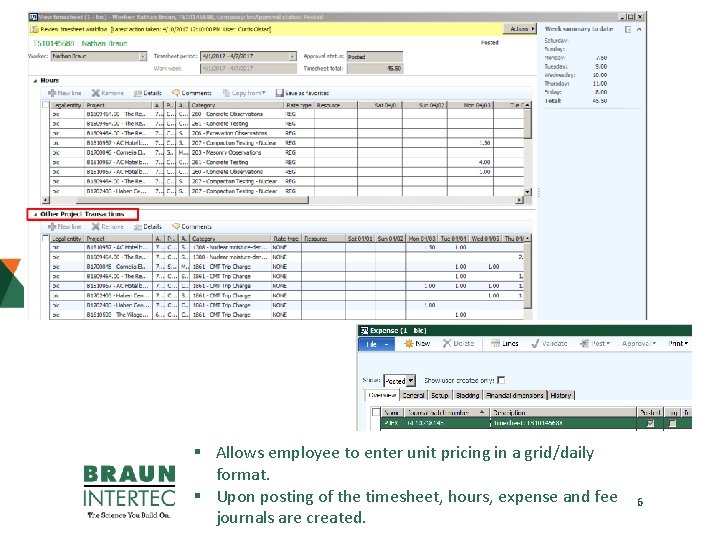
Task: Switch to the Setup tab
Action: tap(439, 395)
